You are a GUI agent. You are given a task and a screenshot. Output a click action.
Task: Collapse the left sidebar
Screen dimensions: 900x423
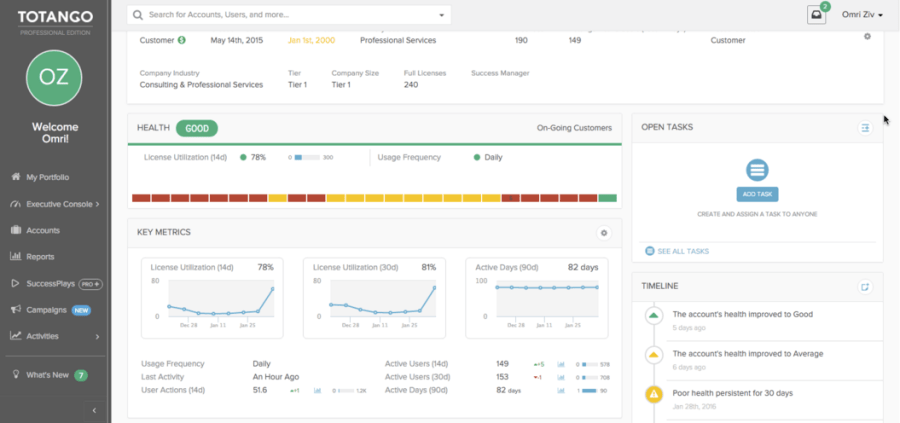point(94,410)
